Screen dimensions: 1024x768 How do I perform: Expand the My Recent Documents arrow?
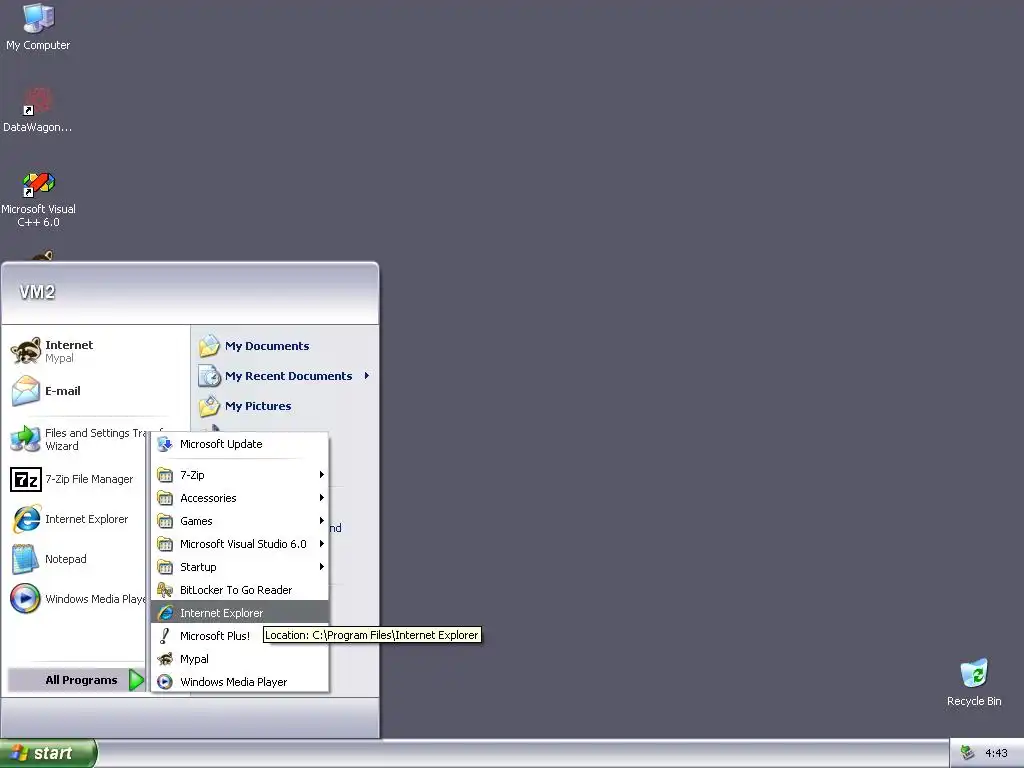pos(366,376)
